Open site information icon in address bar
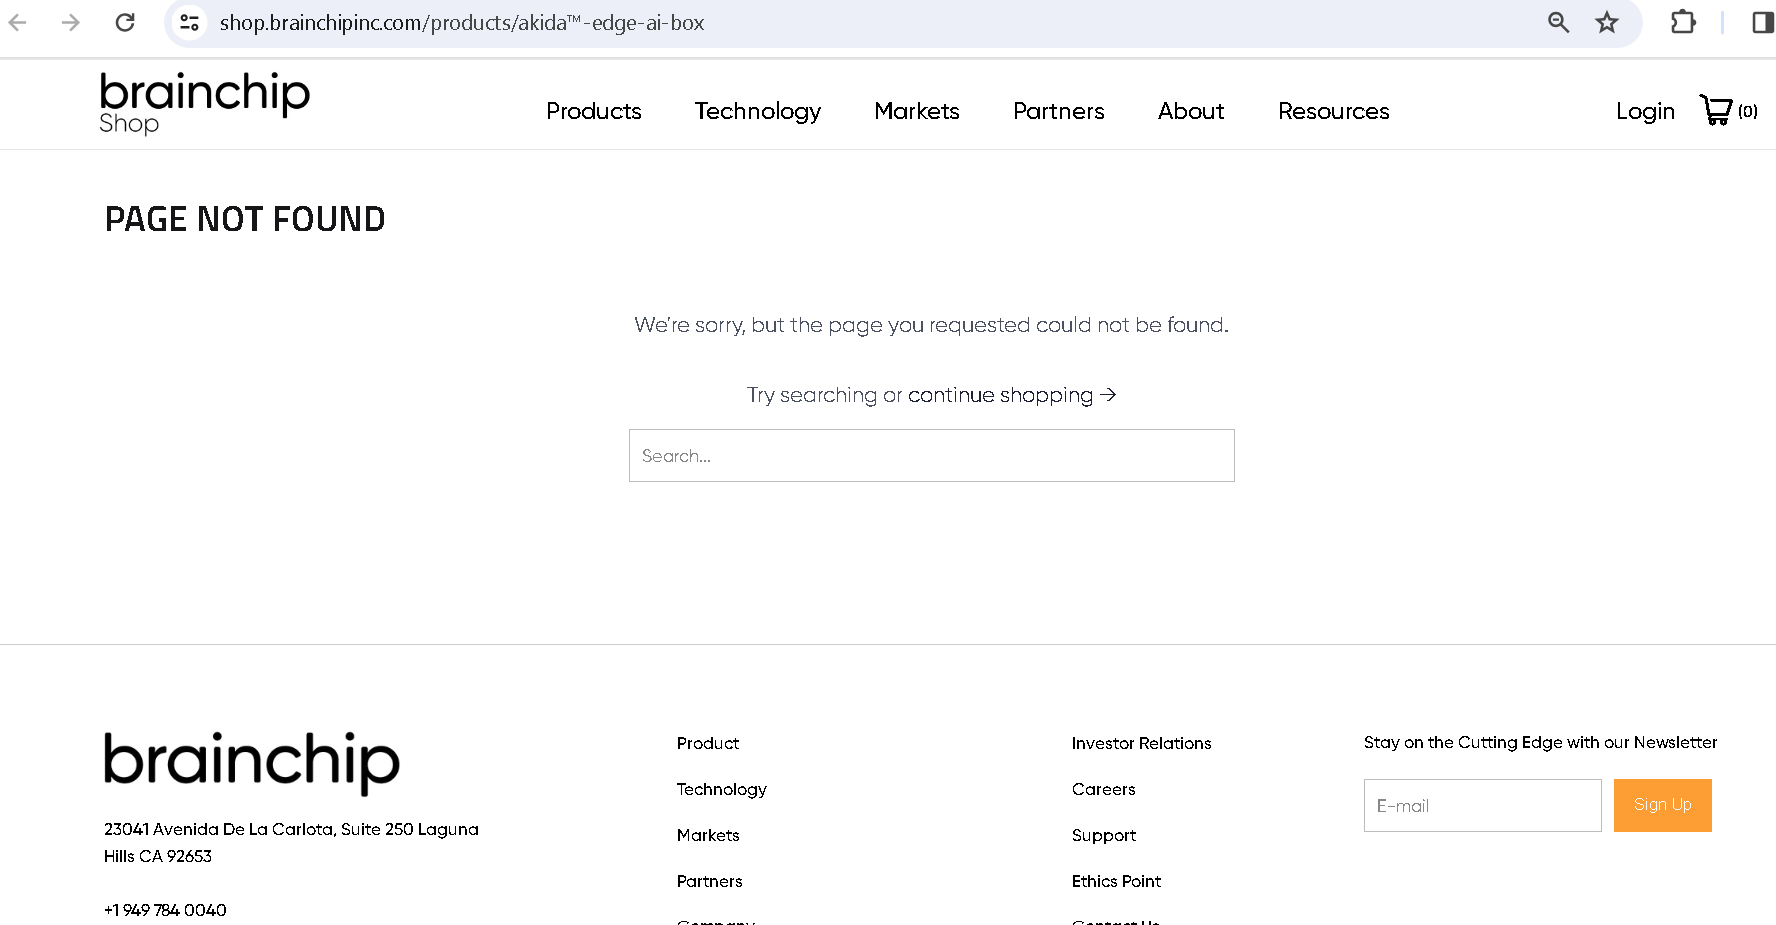This screenshot has width=1776, height=925. tap(189, 22)
